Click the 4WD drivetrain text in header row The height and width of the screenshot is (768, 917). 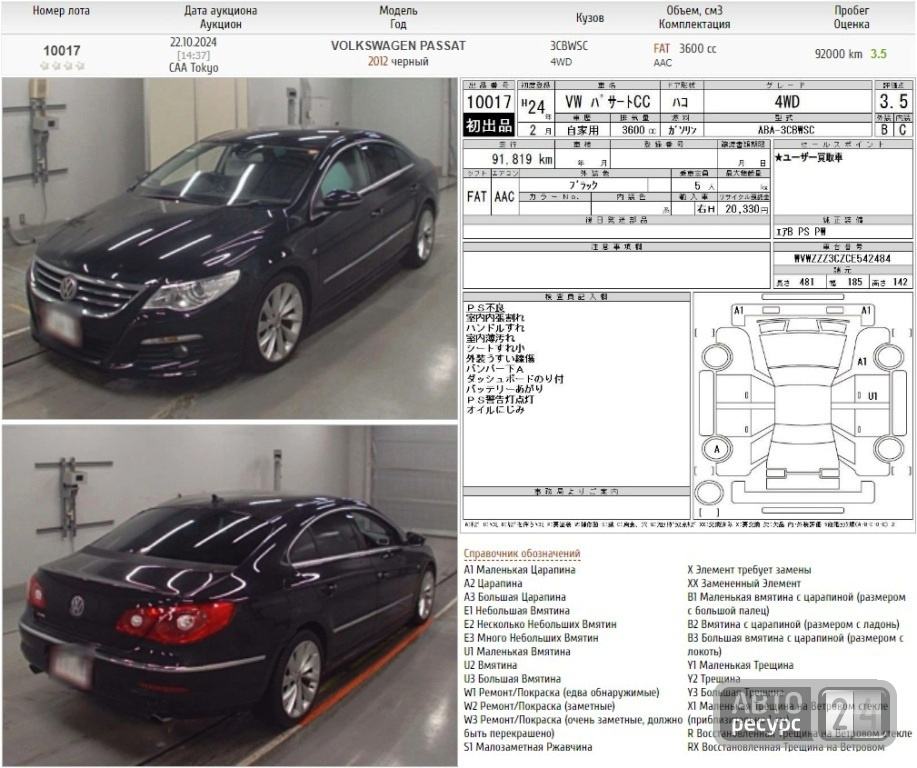click(x=561, y=62)
